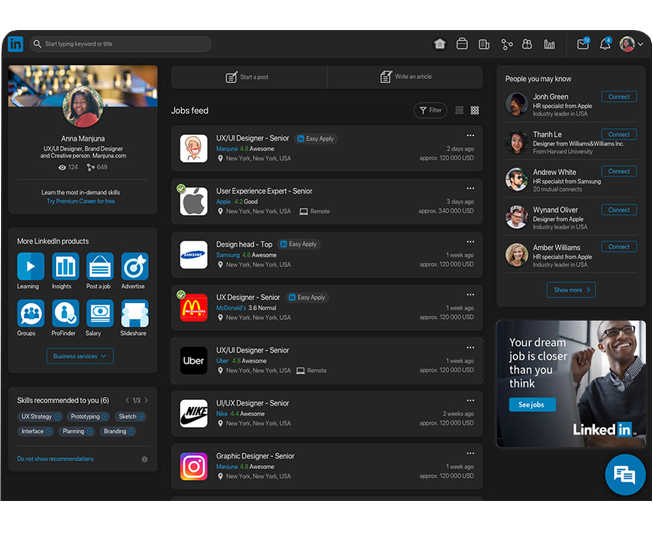Open options menu for Uber UX/UI Designer job

coord(470,347)
